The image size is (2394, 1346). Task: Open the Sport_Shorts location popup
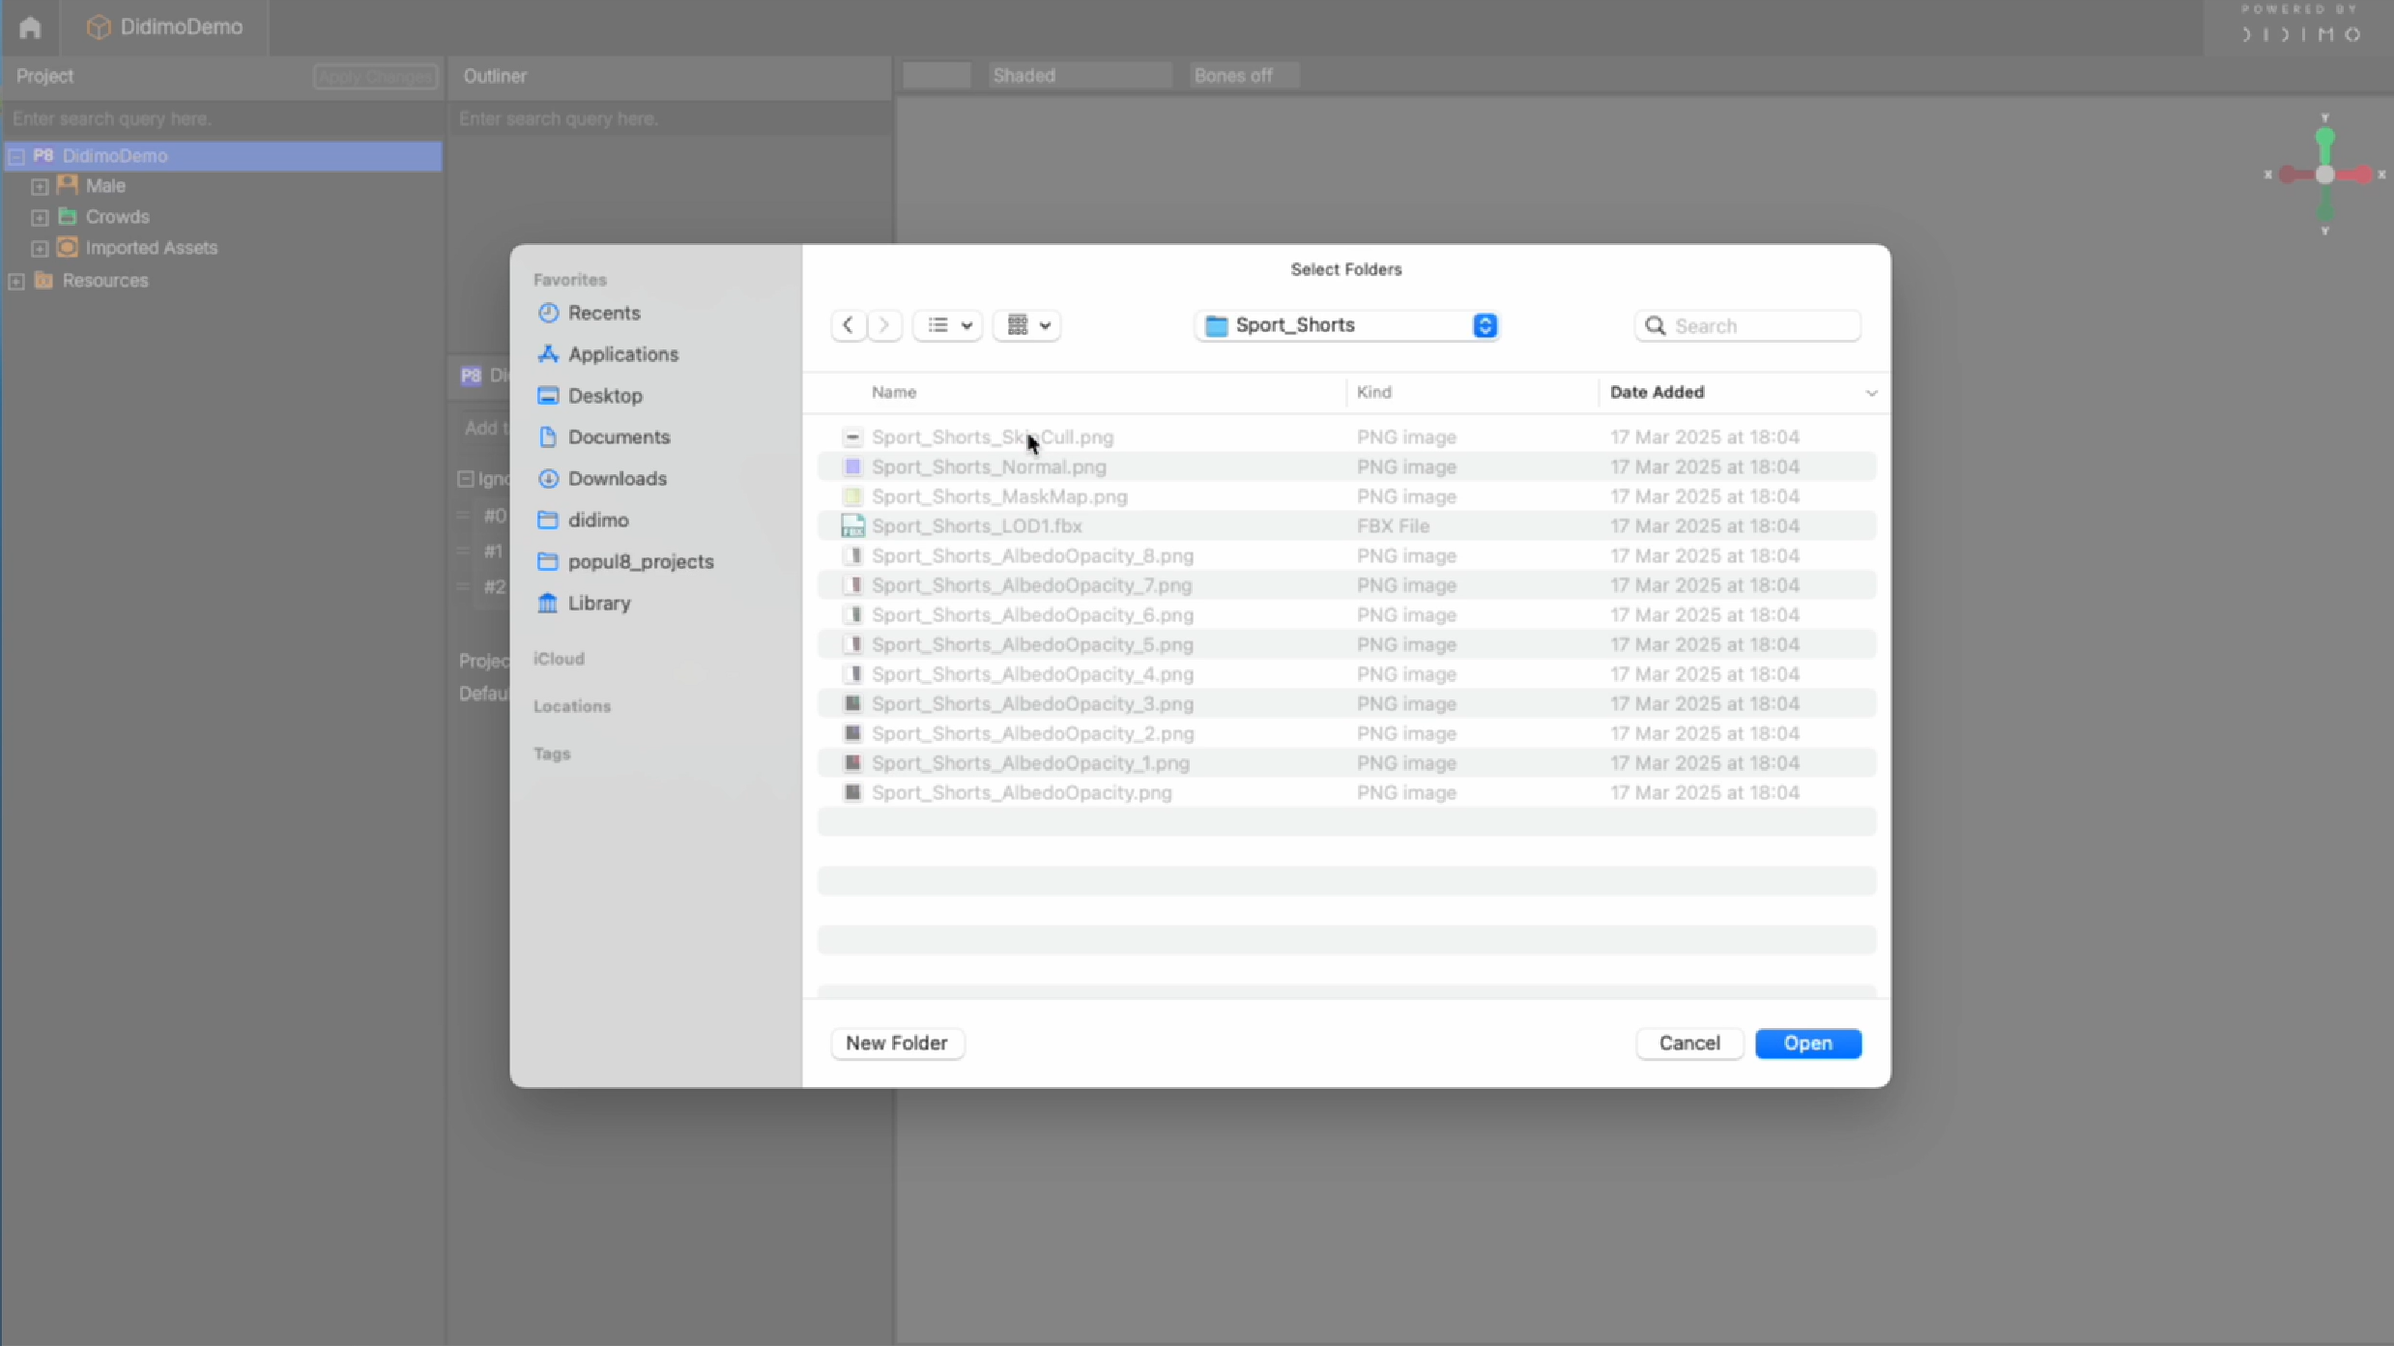point(1346,325)
